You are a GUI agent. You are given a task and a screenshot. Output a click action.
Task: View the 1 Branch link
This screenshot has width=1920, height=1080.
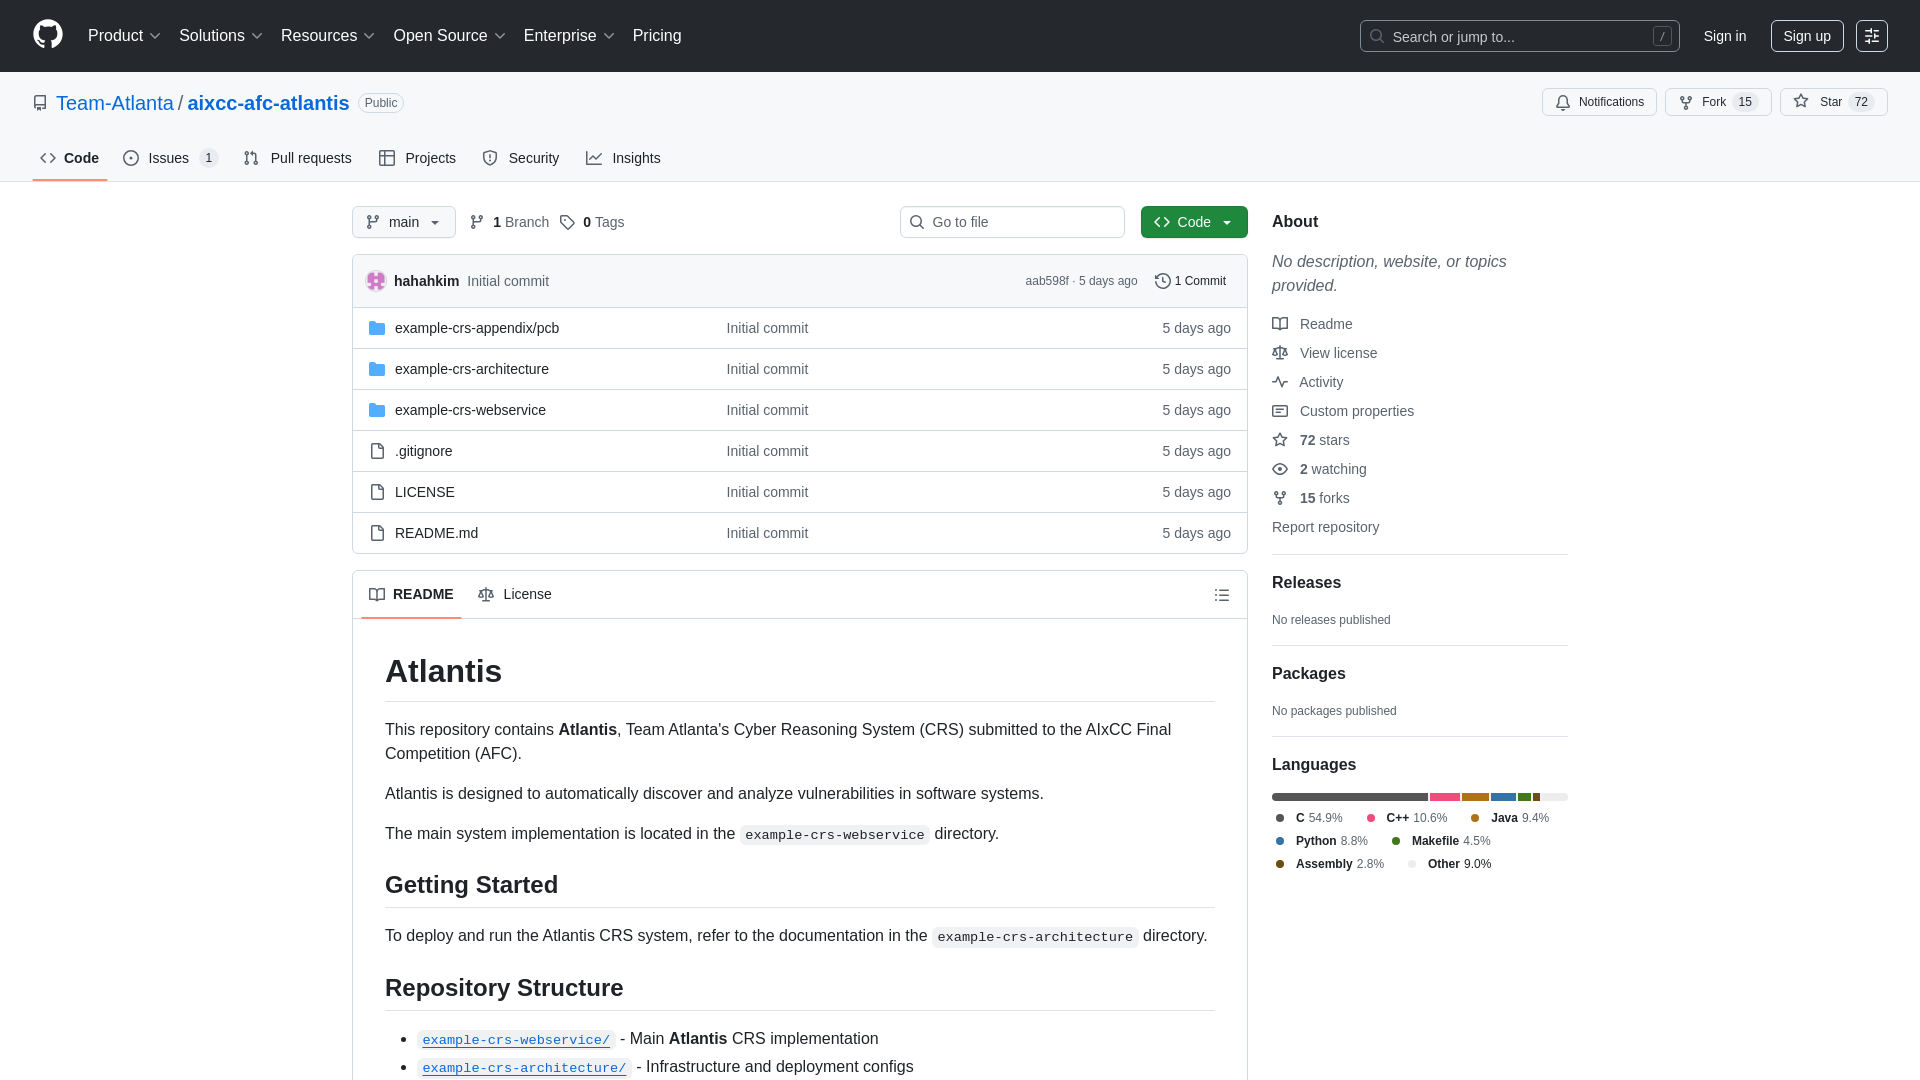[x=509, y=222]
